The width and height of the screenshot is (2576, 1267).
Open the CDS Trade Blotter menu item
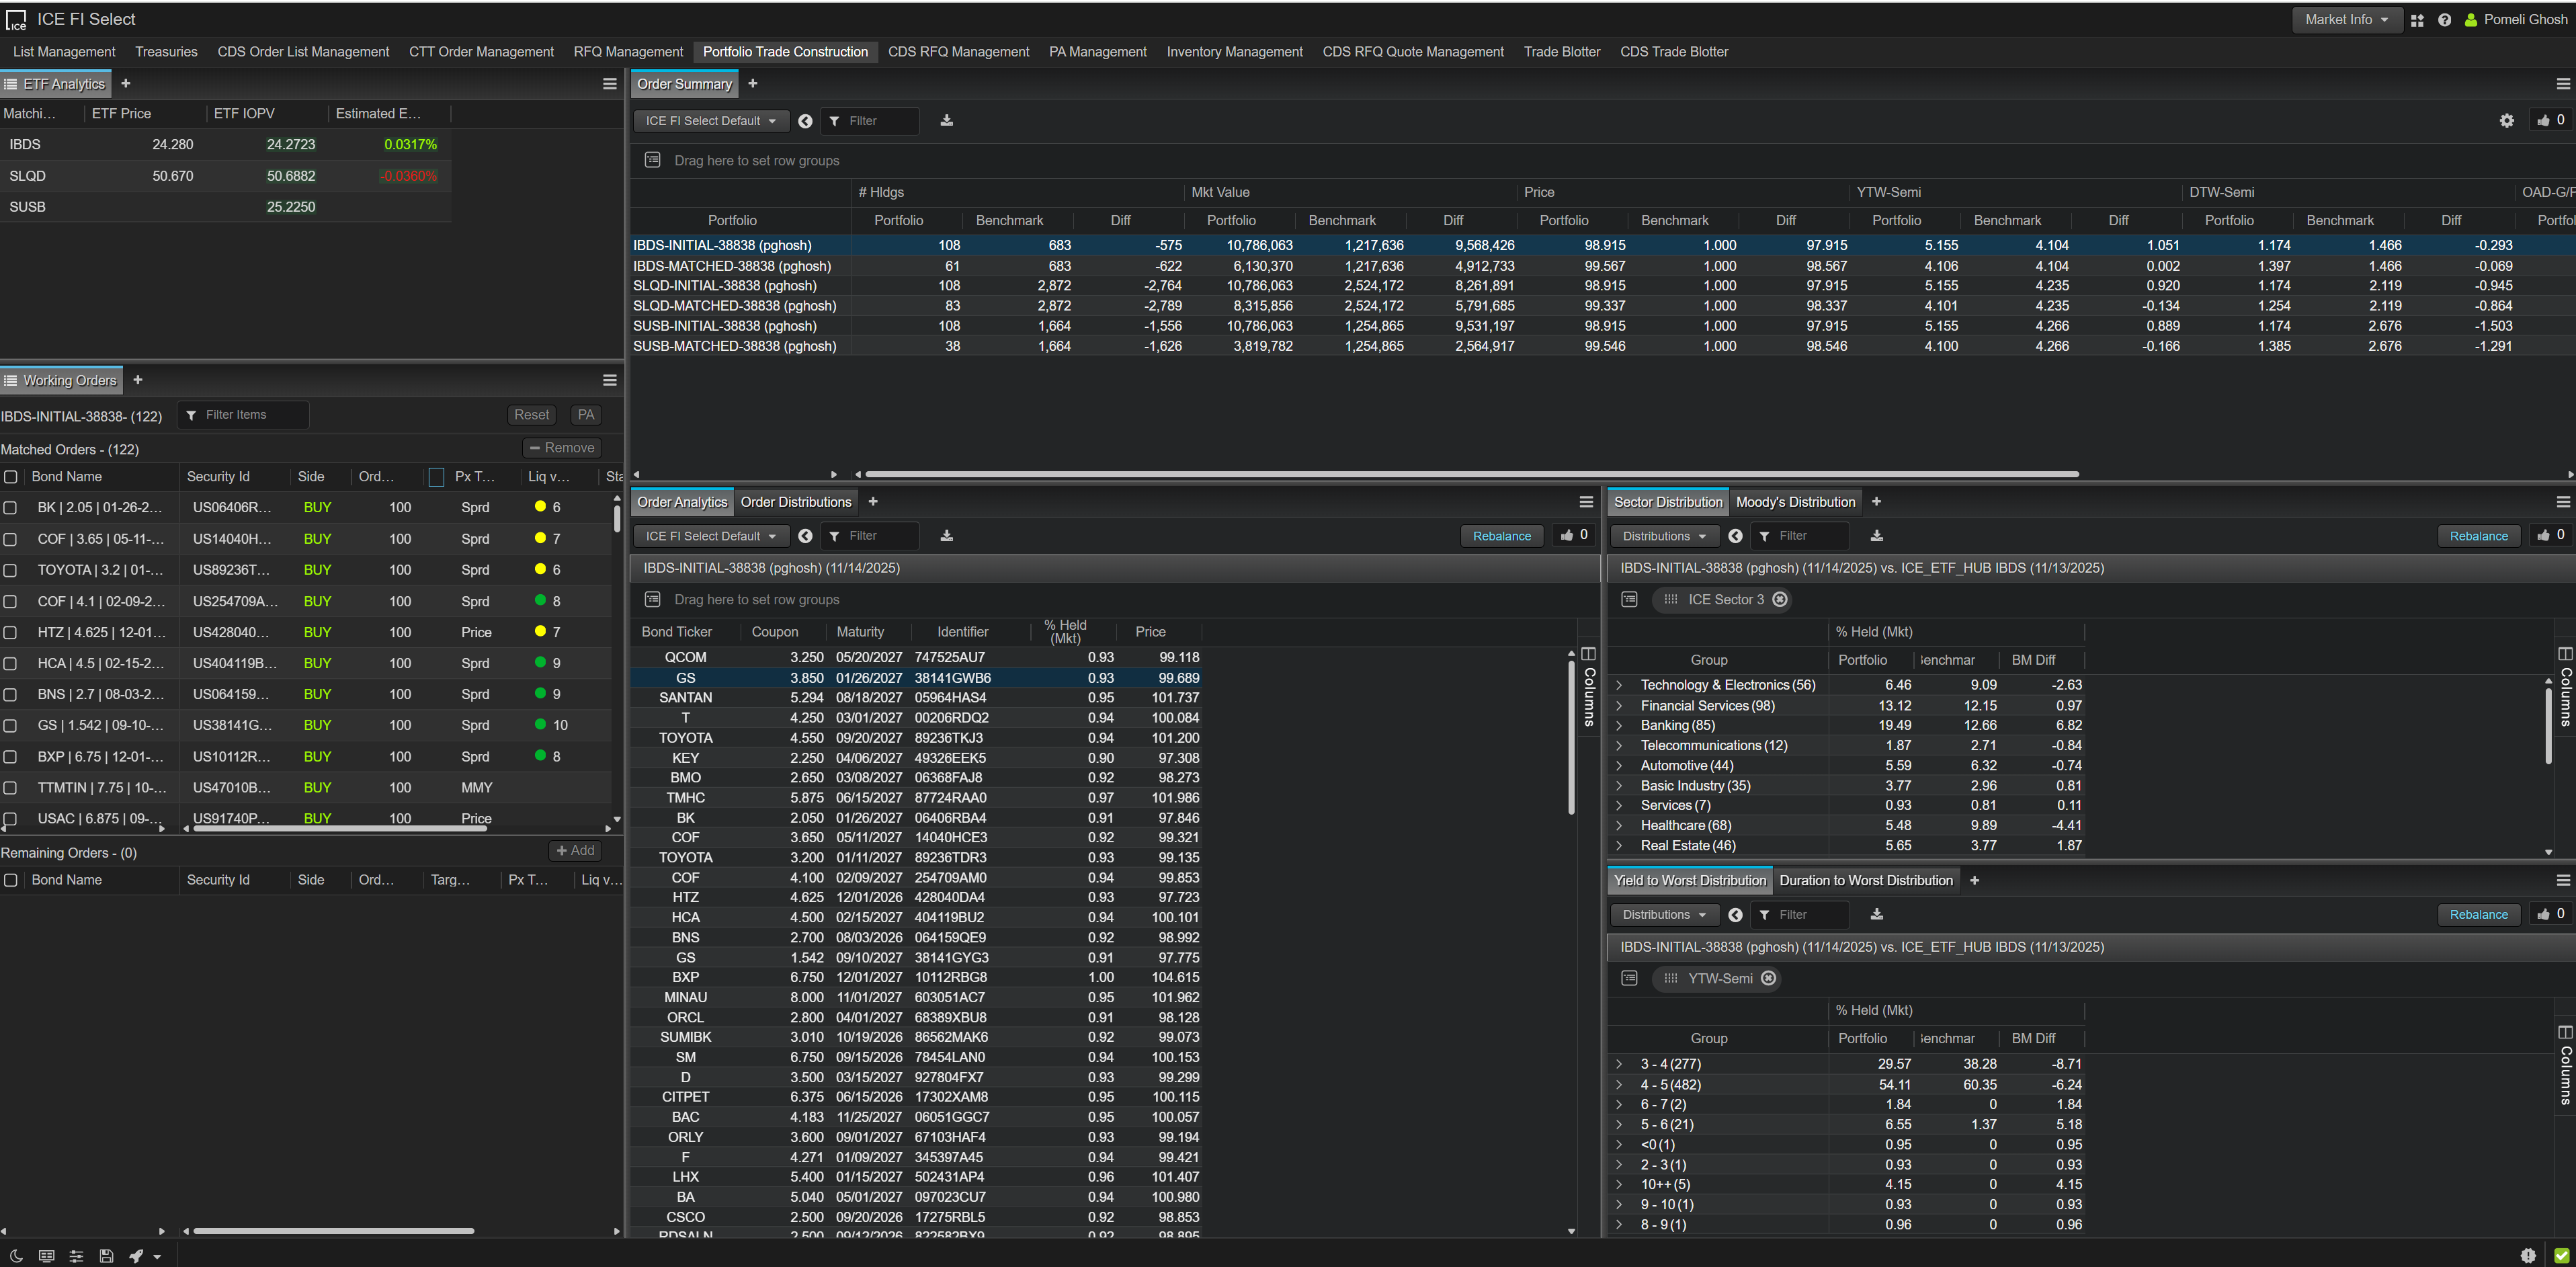point(1674,51)
